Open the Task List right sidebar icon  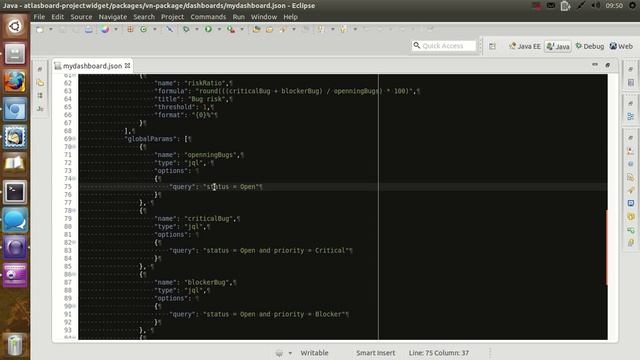pos(631,83)
